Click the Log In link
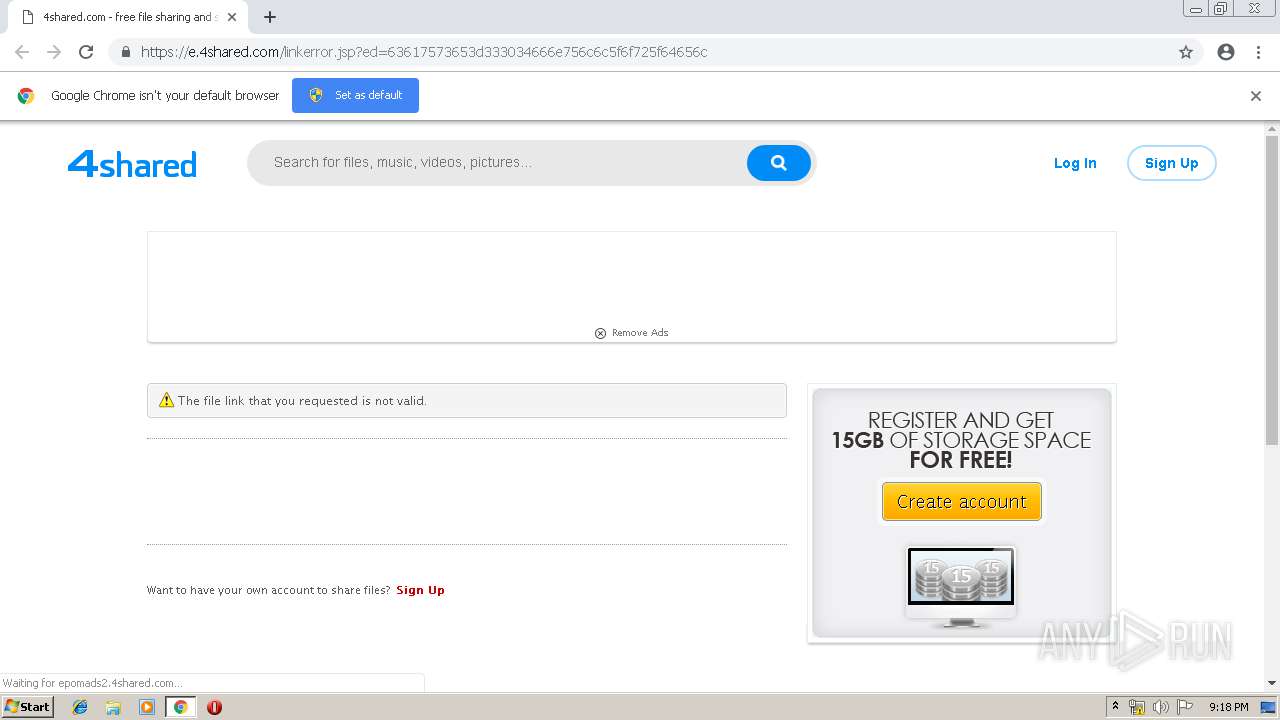Image resolution: width=1280 pixels, height=720 pixels. 1075,163
